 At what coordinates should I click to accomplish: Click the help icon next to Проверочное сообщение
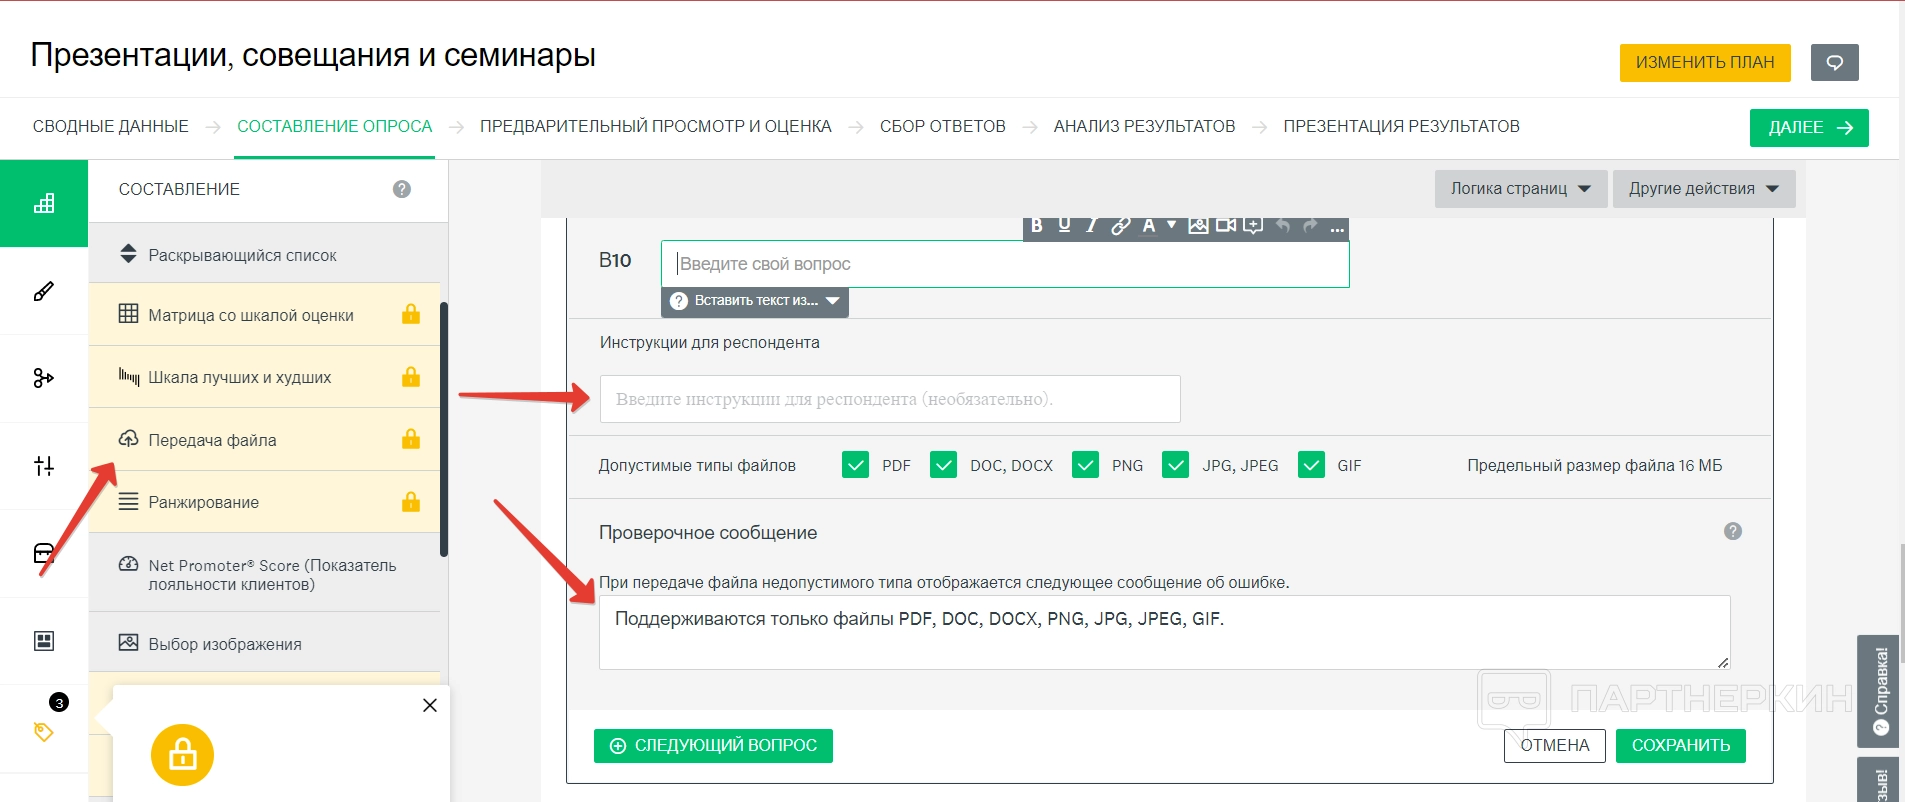[1733, 531]
